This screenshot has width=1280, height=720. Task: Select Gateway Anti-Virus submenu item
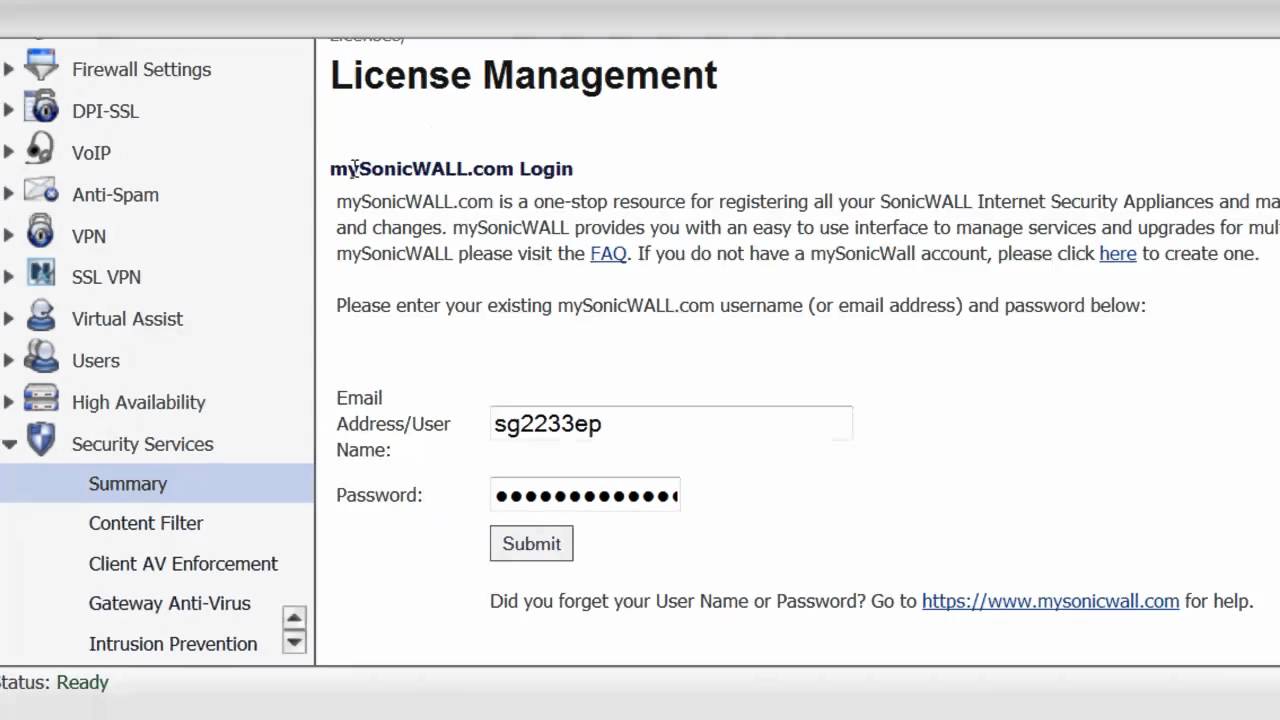170,603
